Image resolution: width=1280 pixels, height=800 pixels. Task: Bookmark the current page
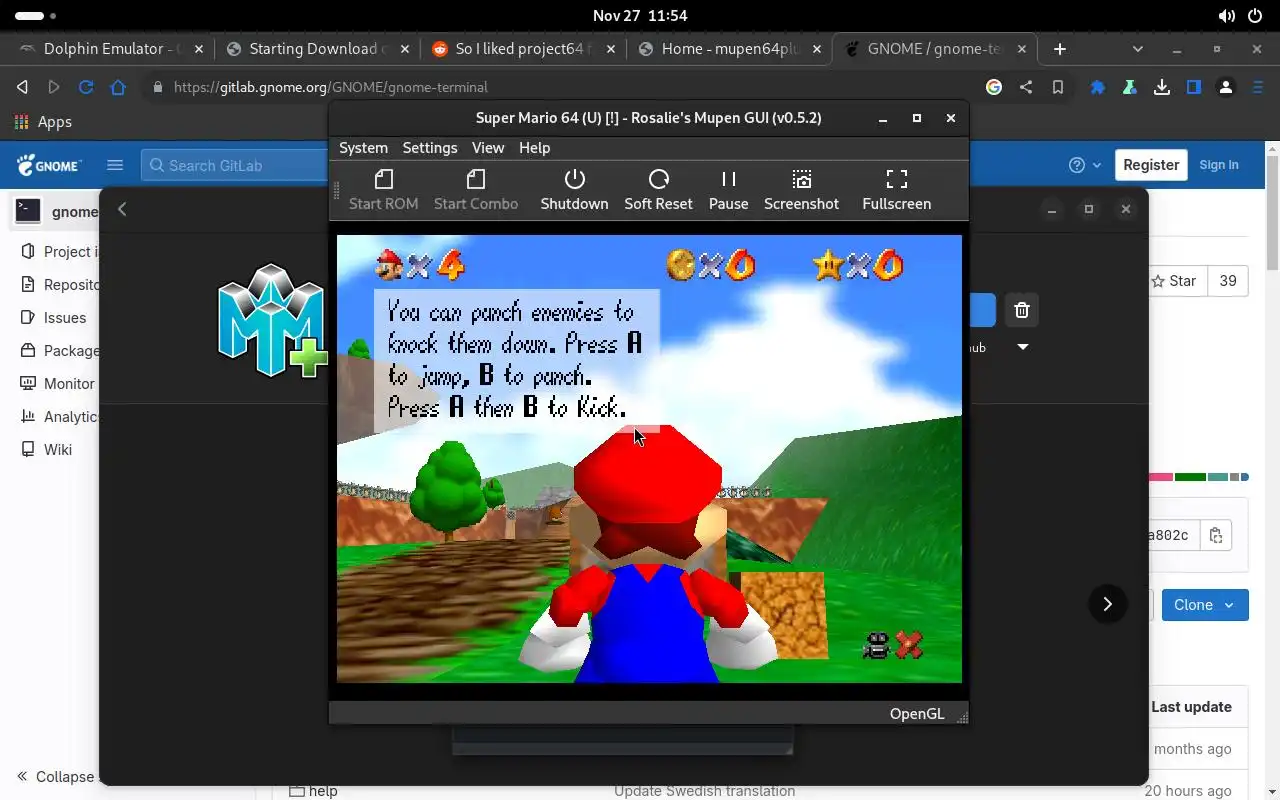(x=1057, y=87)
